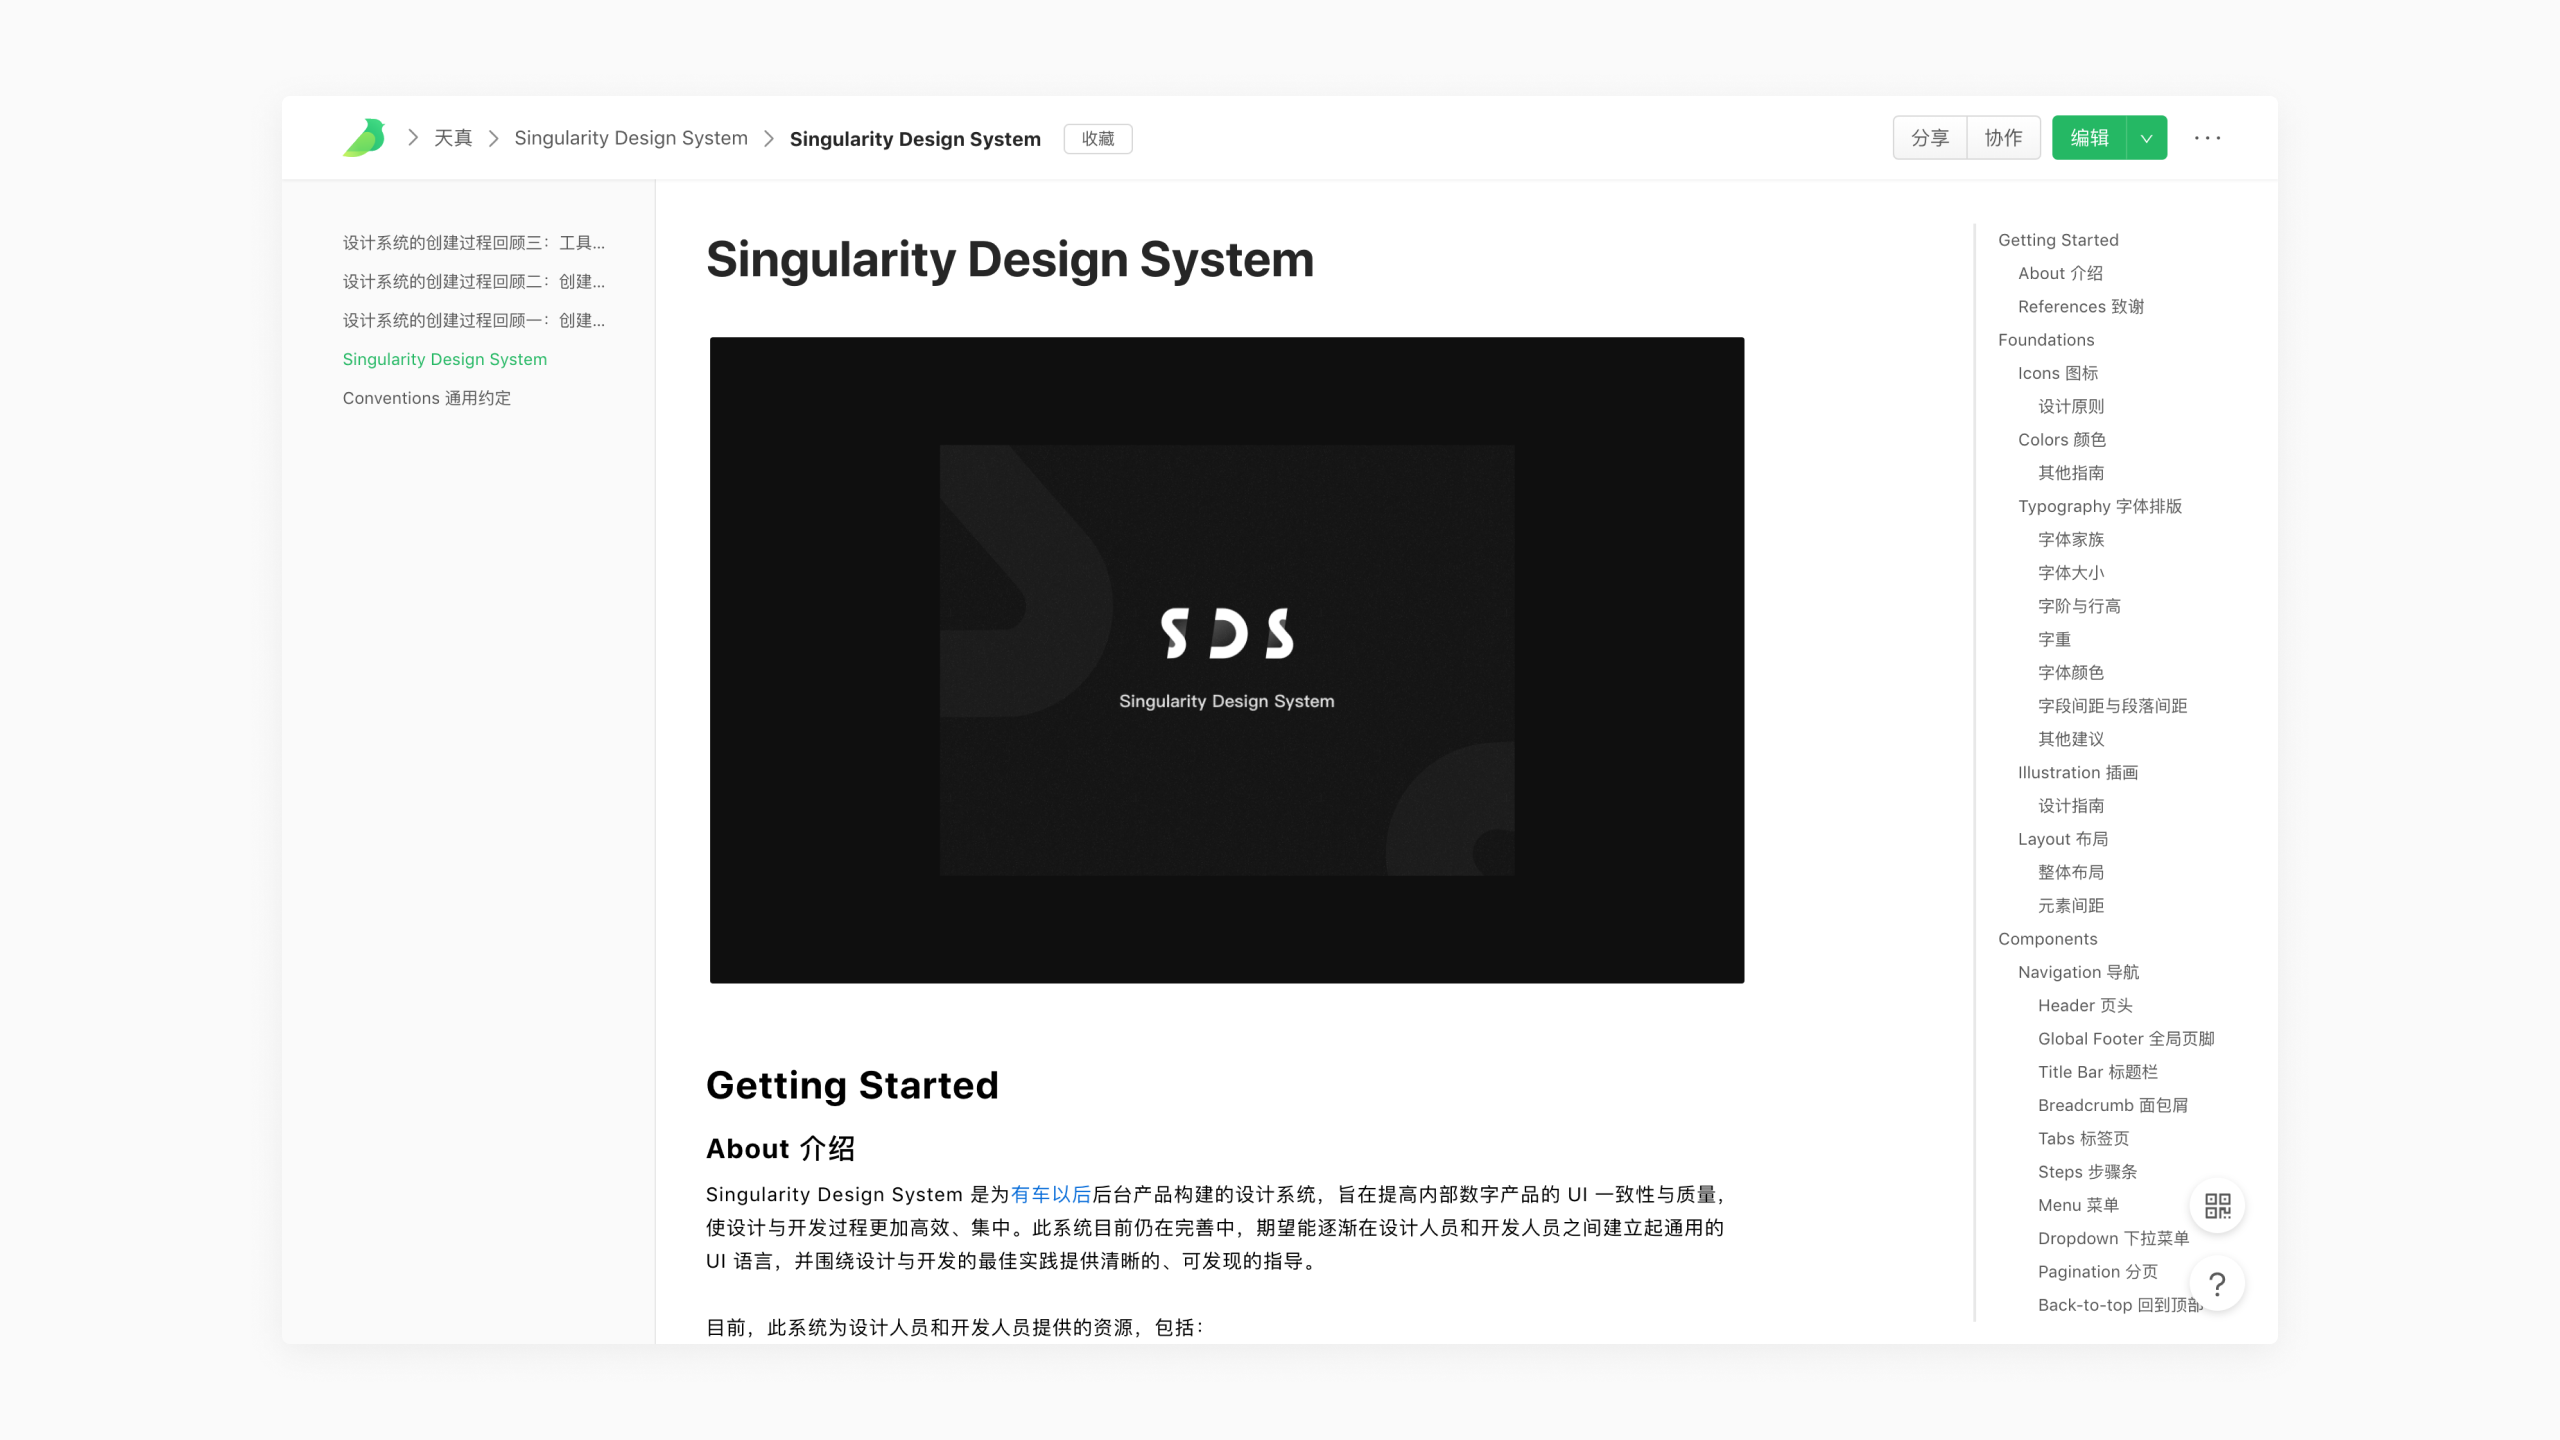This screenshot has height=1440, width=2560.
Task: Jump to Breadcrumb 面包屑 outline entry
Action: (2112, 1105)
